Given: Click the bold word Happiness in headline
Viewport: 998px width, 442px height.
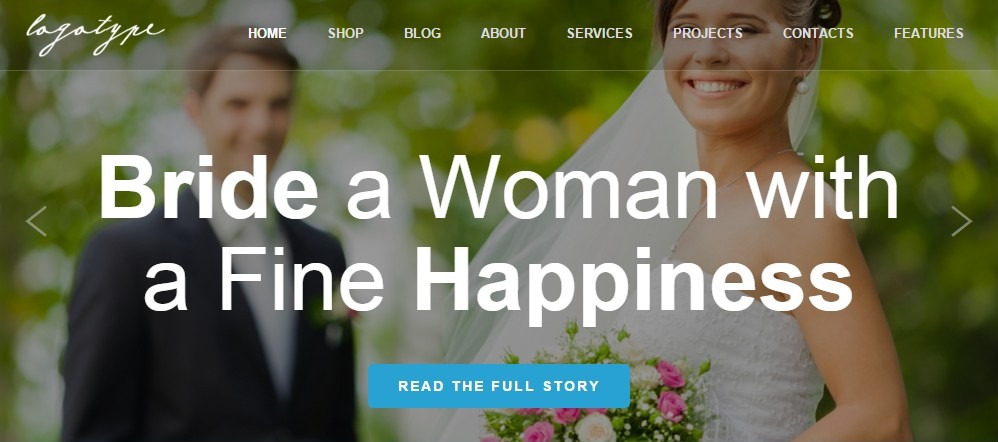Looking at the screenshot, I should click(633, 282).
